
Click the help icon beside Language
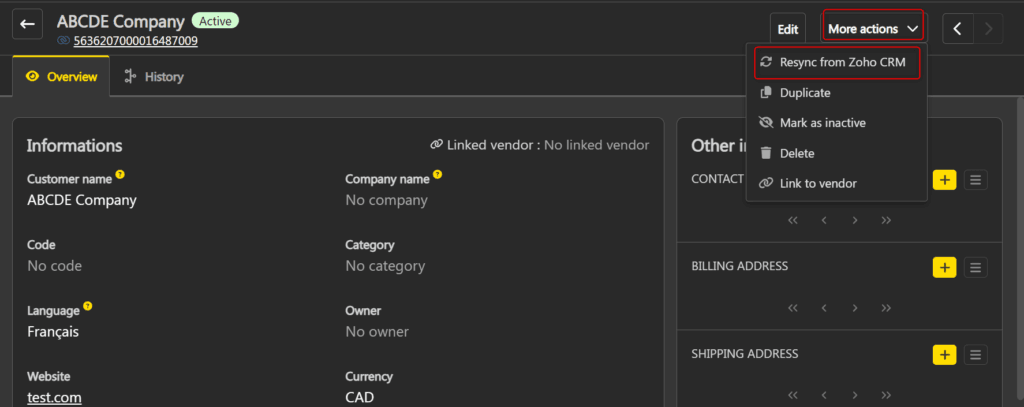pos(88,306)
